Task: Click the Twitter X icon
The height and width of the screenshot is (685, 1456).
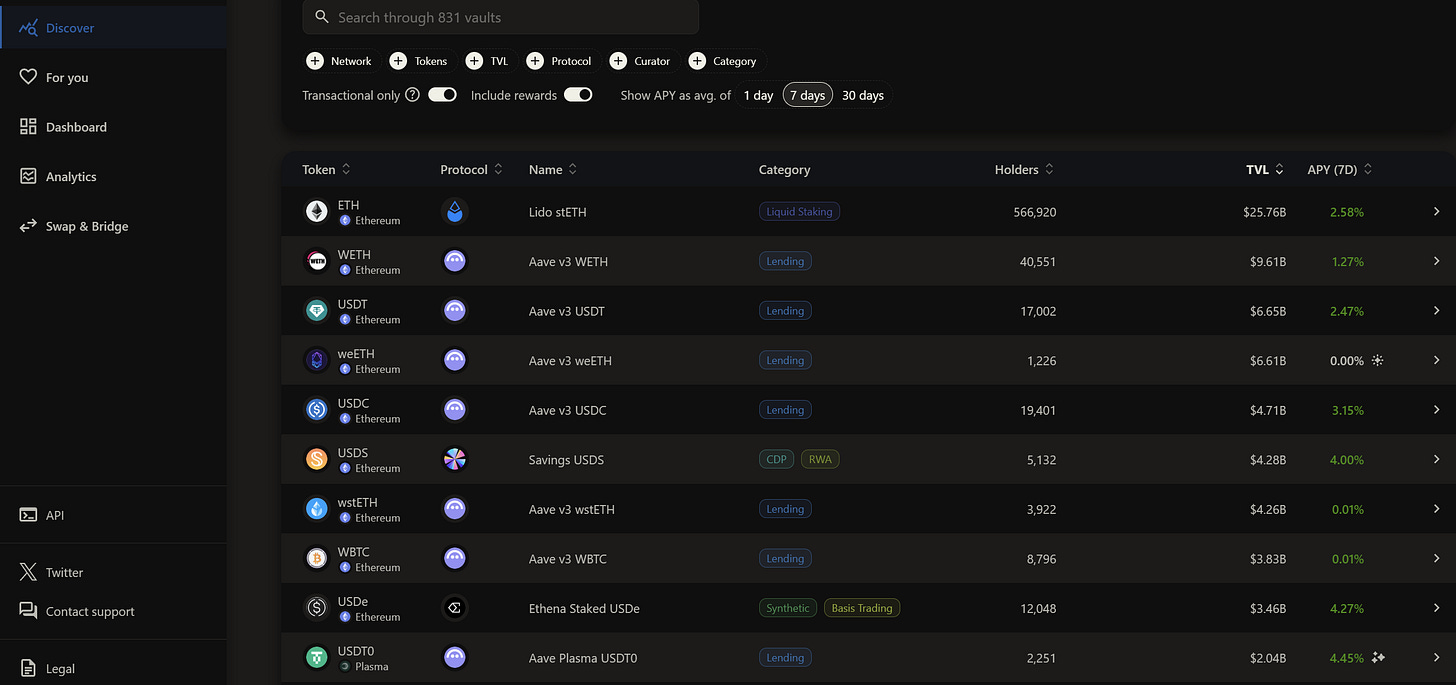Action: coord(28,572)
